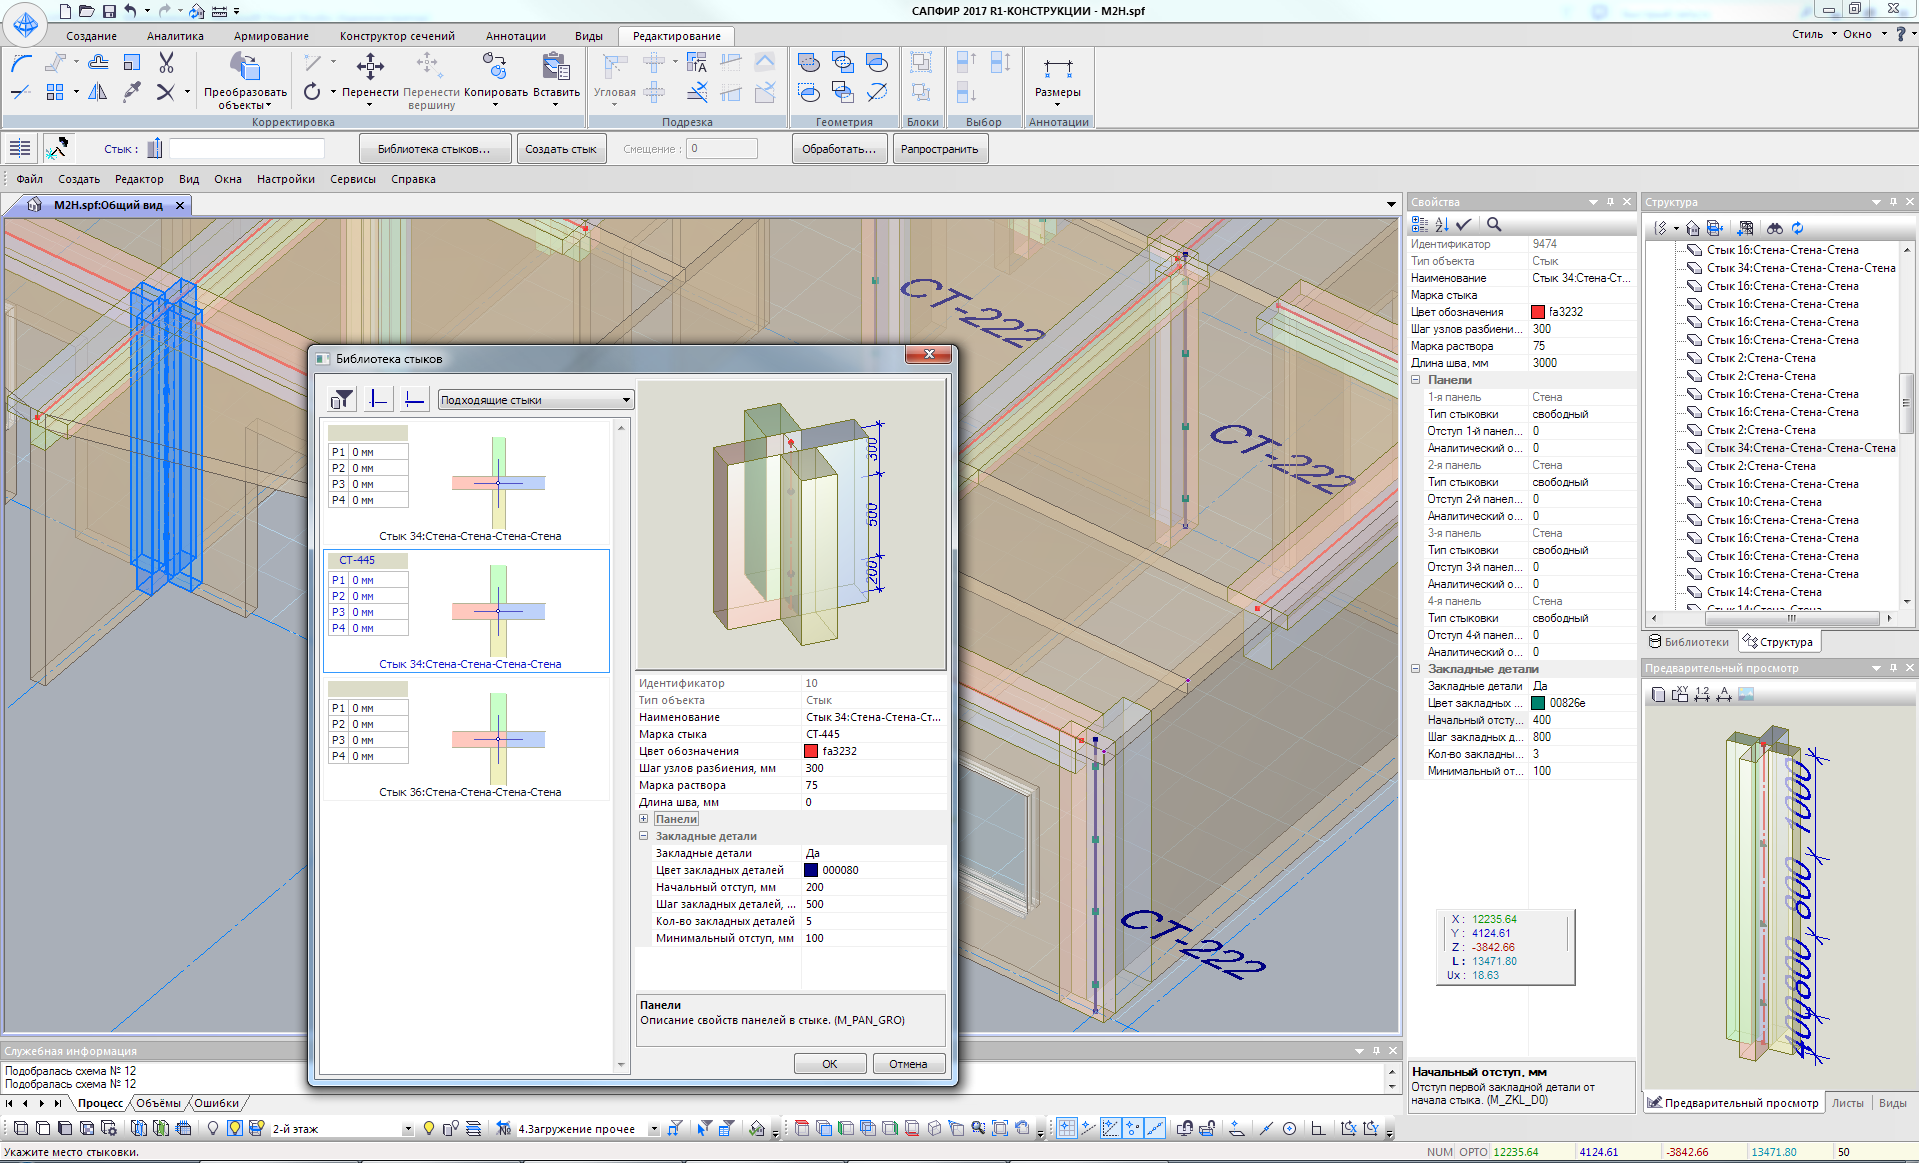Click the Создать стык button
1919x1163 pixels.
point(560,149)
